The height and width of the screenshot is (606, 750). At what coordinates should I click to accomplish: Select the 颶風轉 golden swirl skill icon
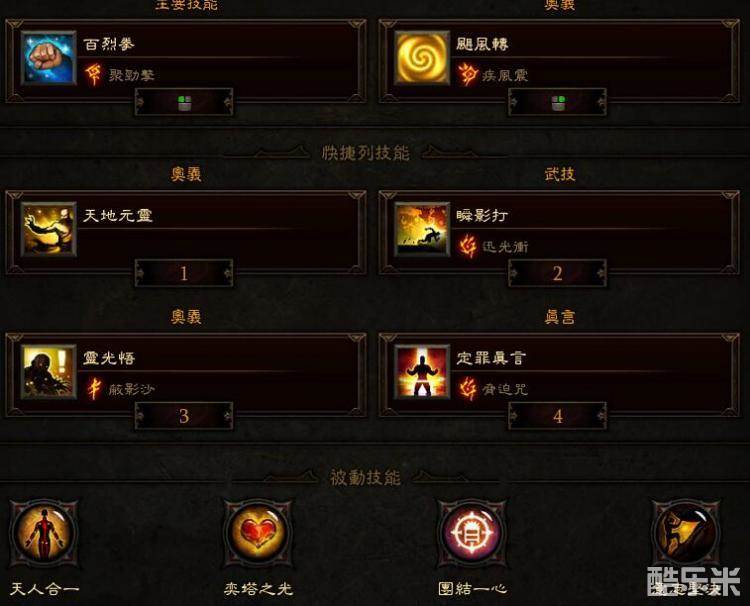click(422, 58)
